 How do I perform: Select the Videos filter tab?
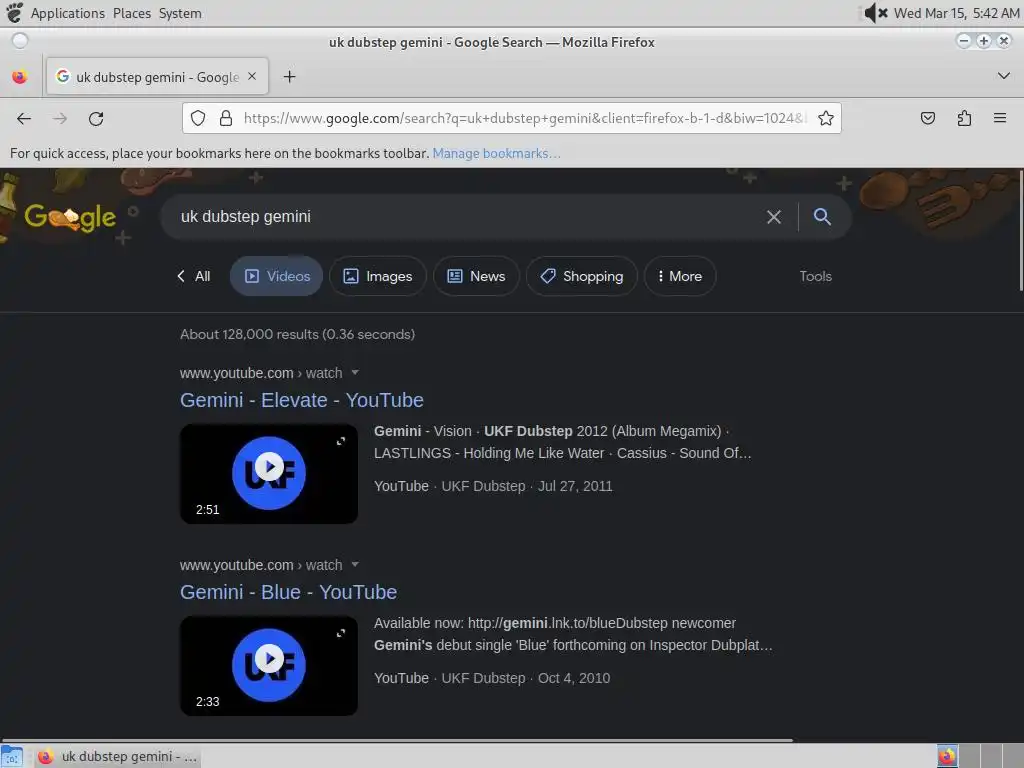pyautogui.click(x=276, y=276)
